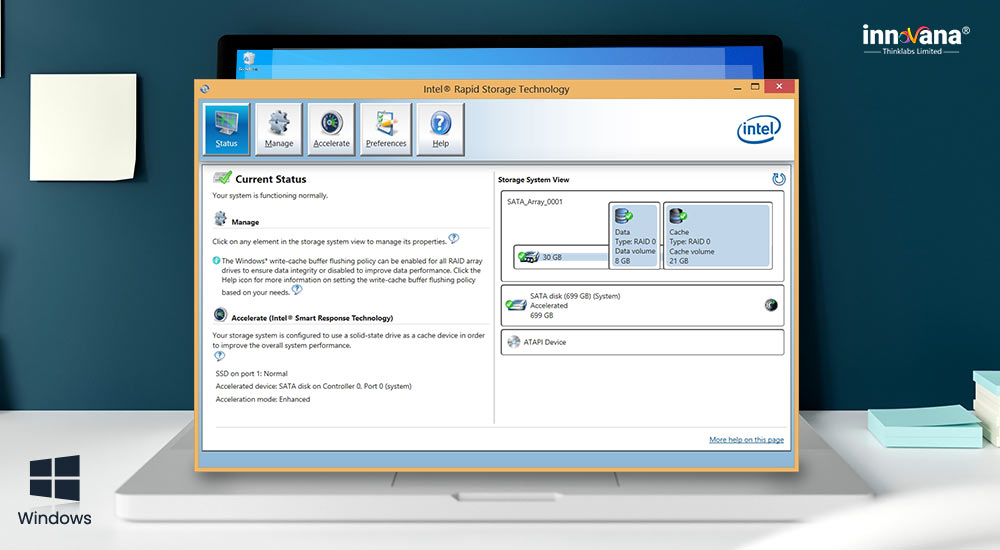Click the Storage System View heading
This screenshot has height=550, width=1000.
tap(533, 180)
